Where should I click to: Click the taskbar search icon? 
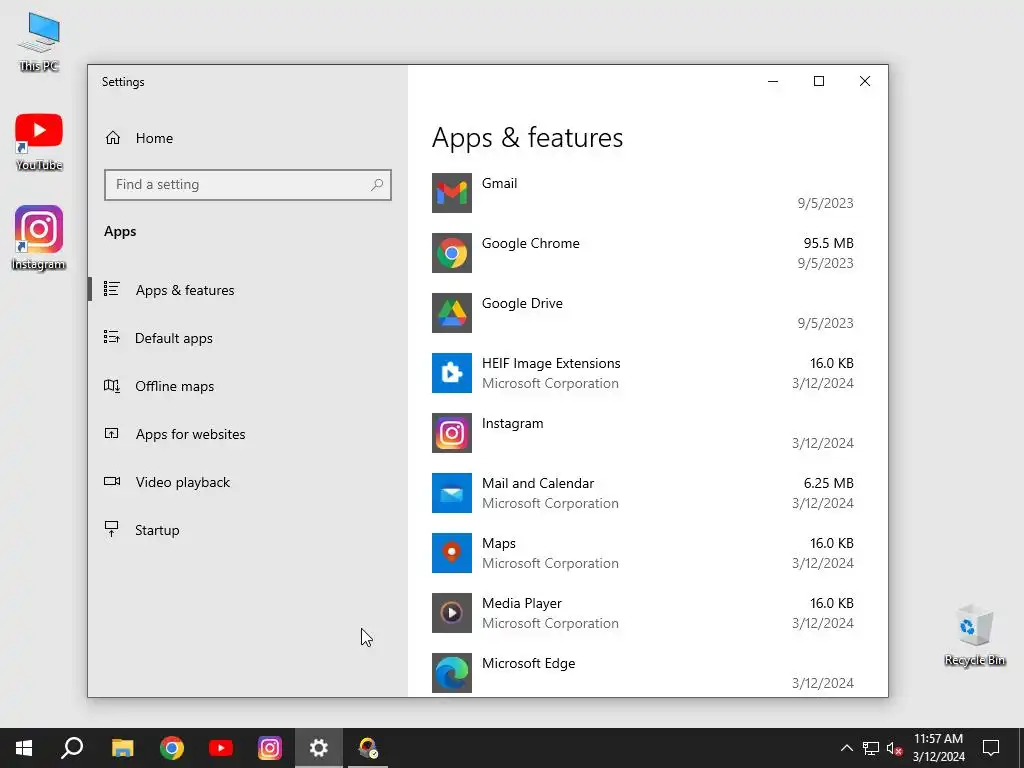[72, 748]
